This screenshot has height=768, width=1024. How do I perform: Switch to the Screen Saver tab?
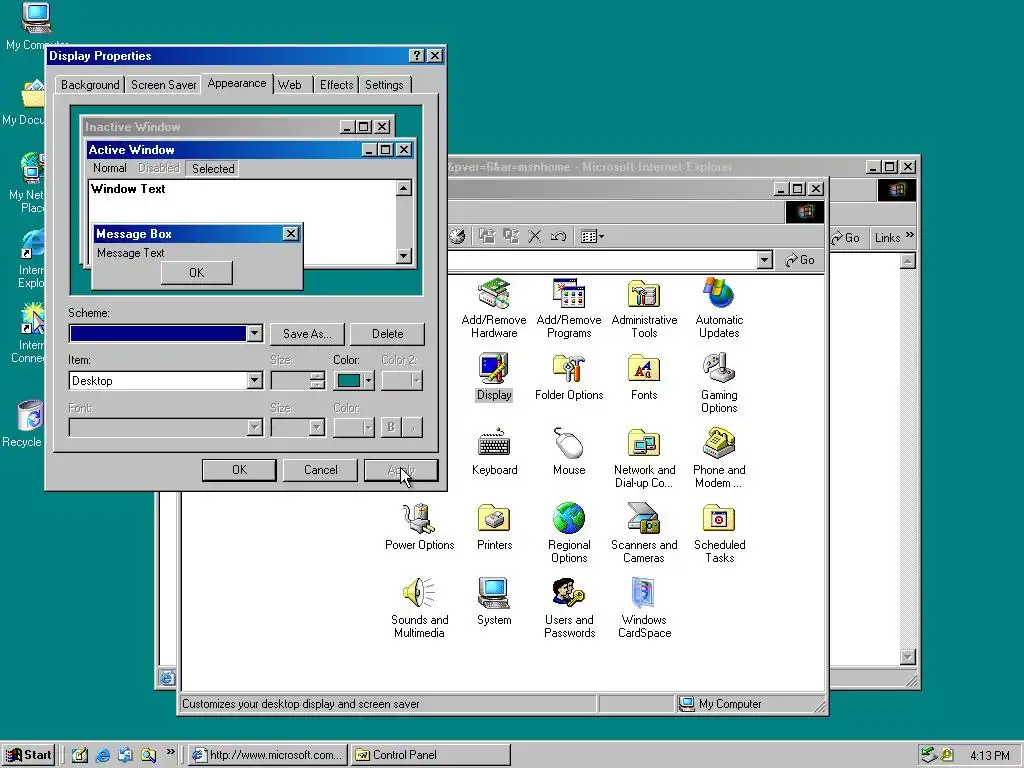point(163,85)
